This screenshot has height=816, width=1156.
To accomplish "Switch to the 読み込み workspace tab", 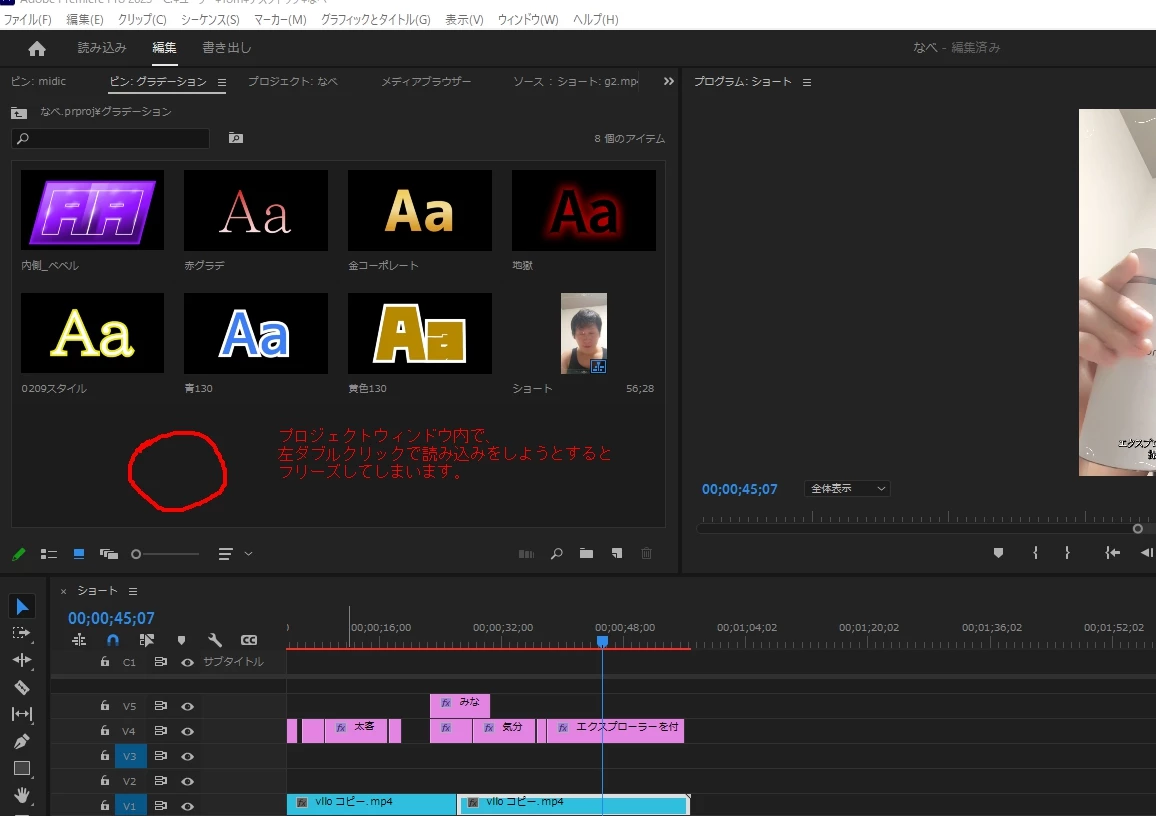I will (102, 48).
